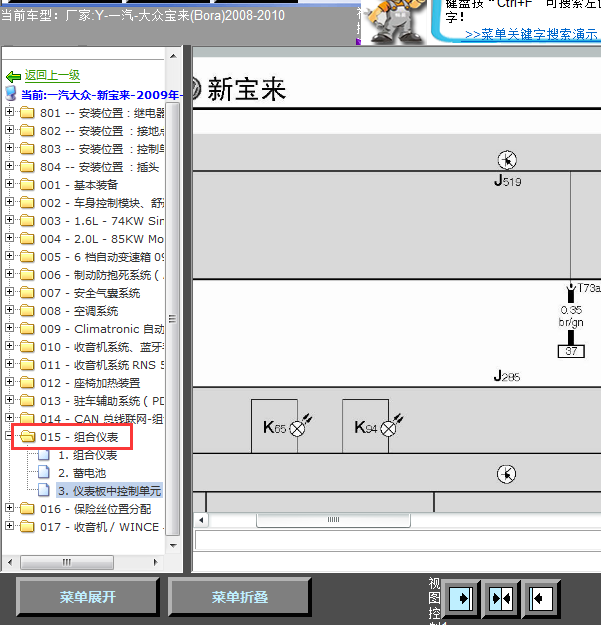The width and height of the screenshot is (601, 628).
Task: Click the folder icon beside 008 空调系统
Action: (x=27, y=311)
